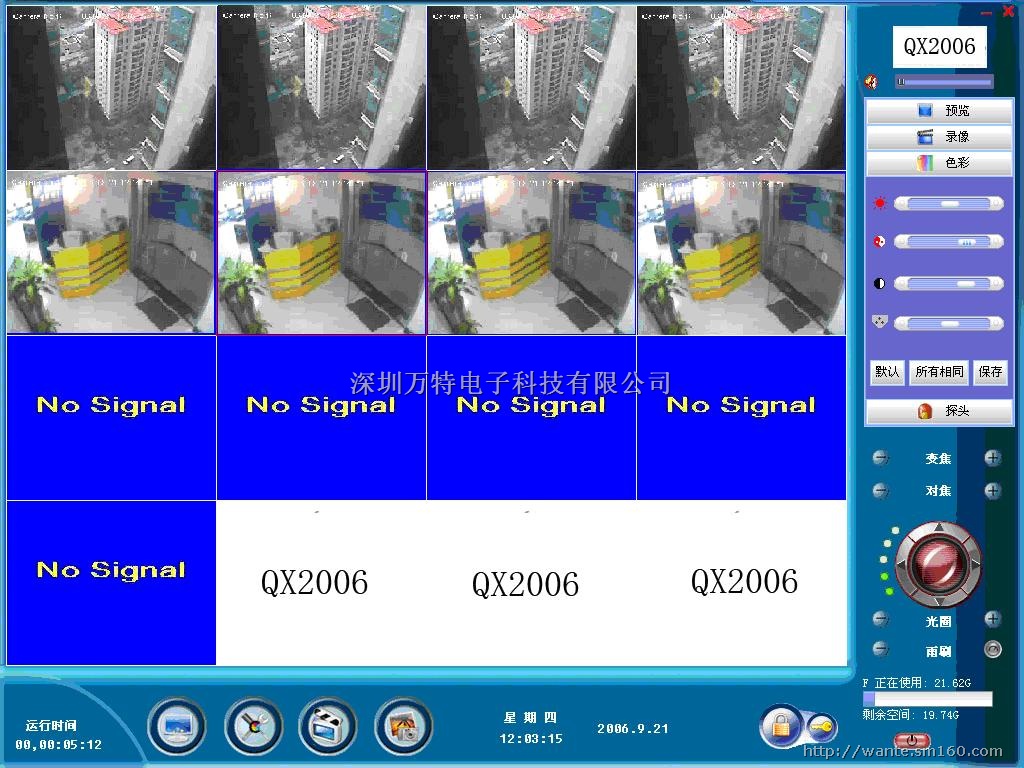Click 默认 default button

coord(887,372)
